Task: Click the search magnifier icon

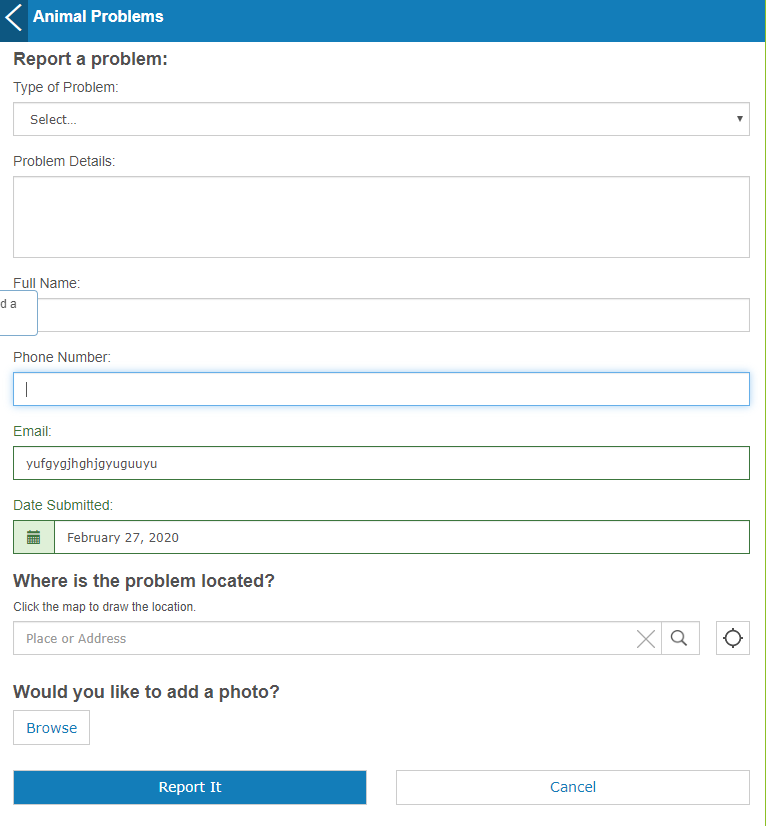Action: [x=680, y=638]
